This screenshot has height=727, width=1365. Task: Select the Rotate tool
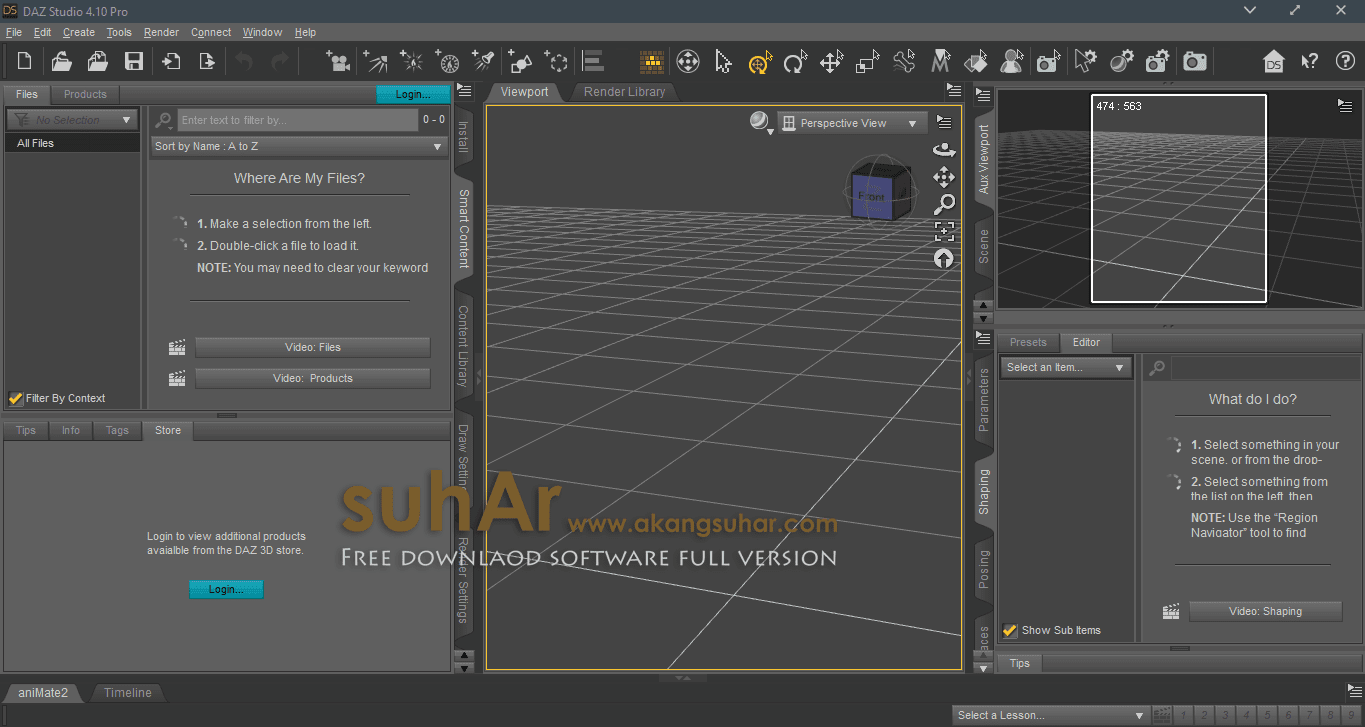[795, 62]
